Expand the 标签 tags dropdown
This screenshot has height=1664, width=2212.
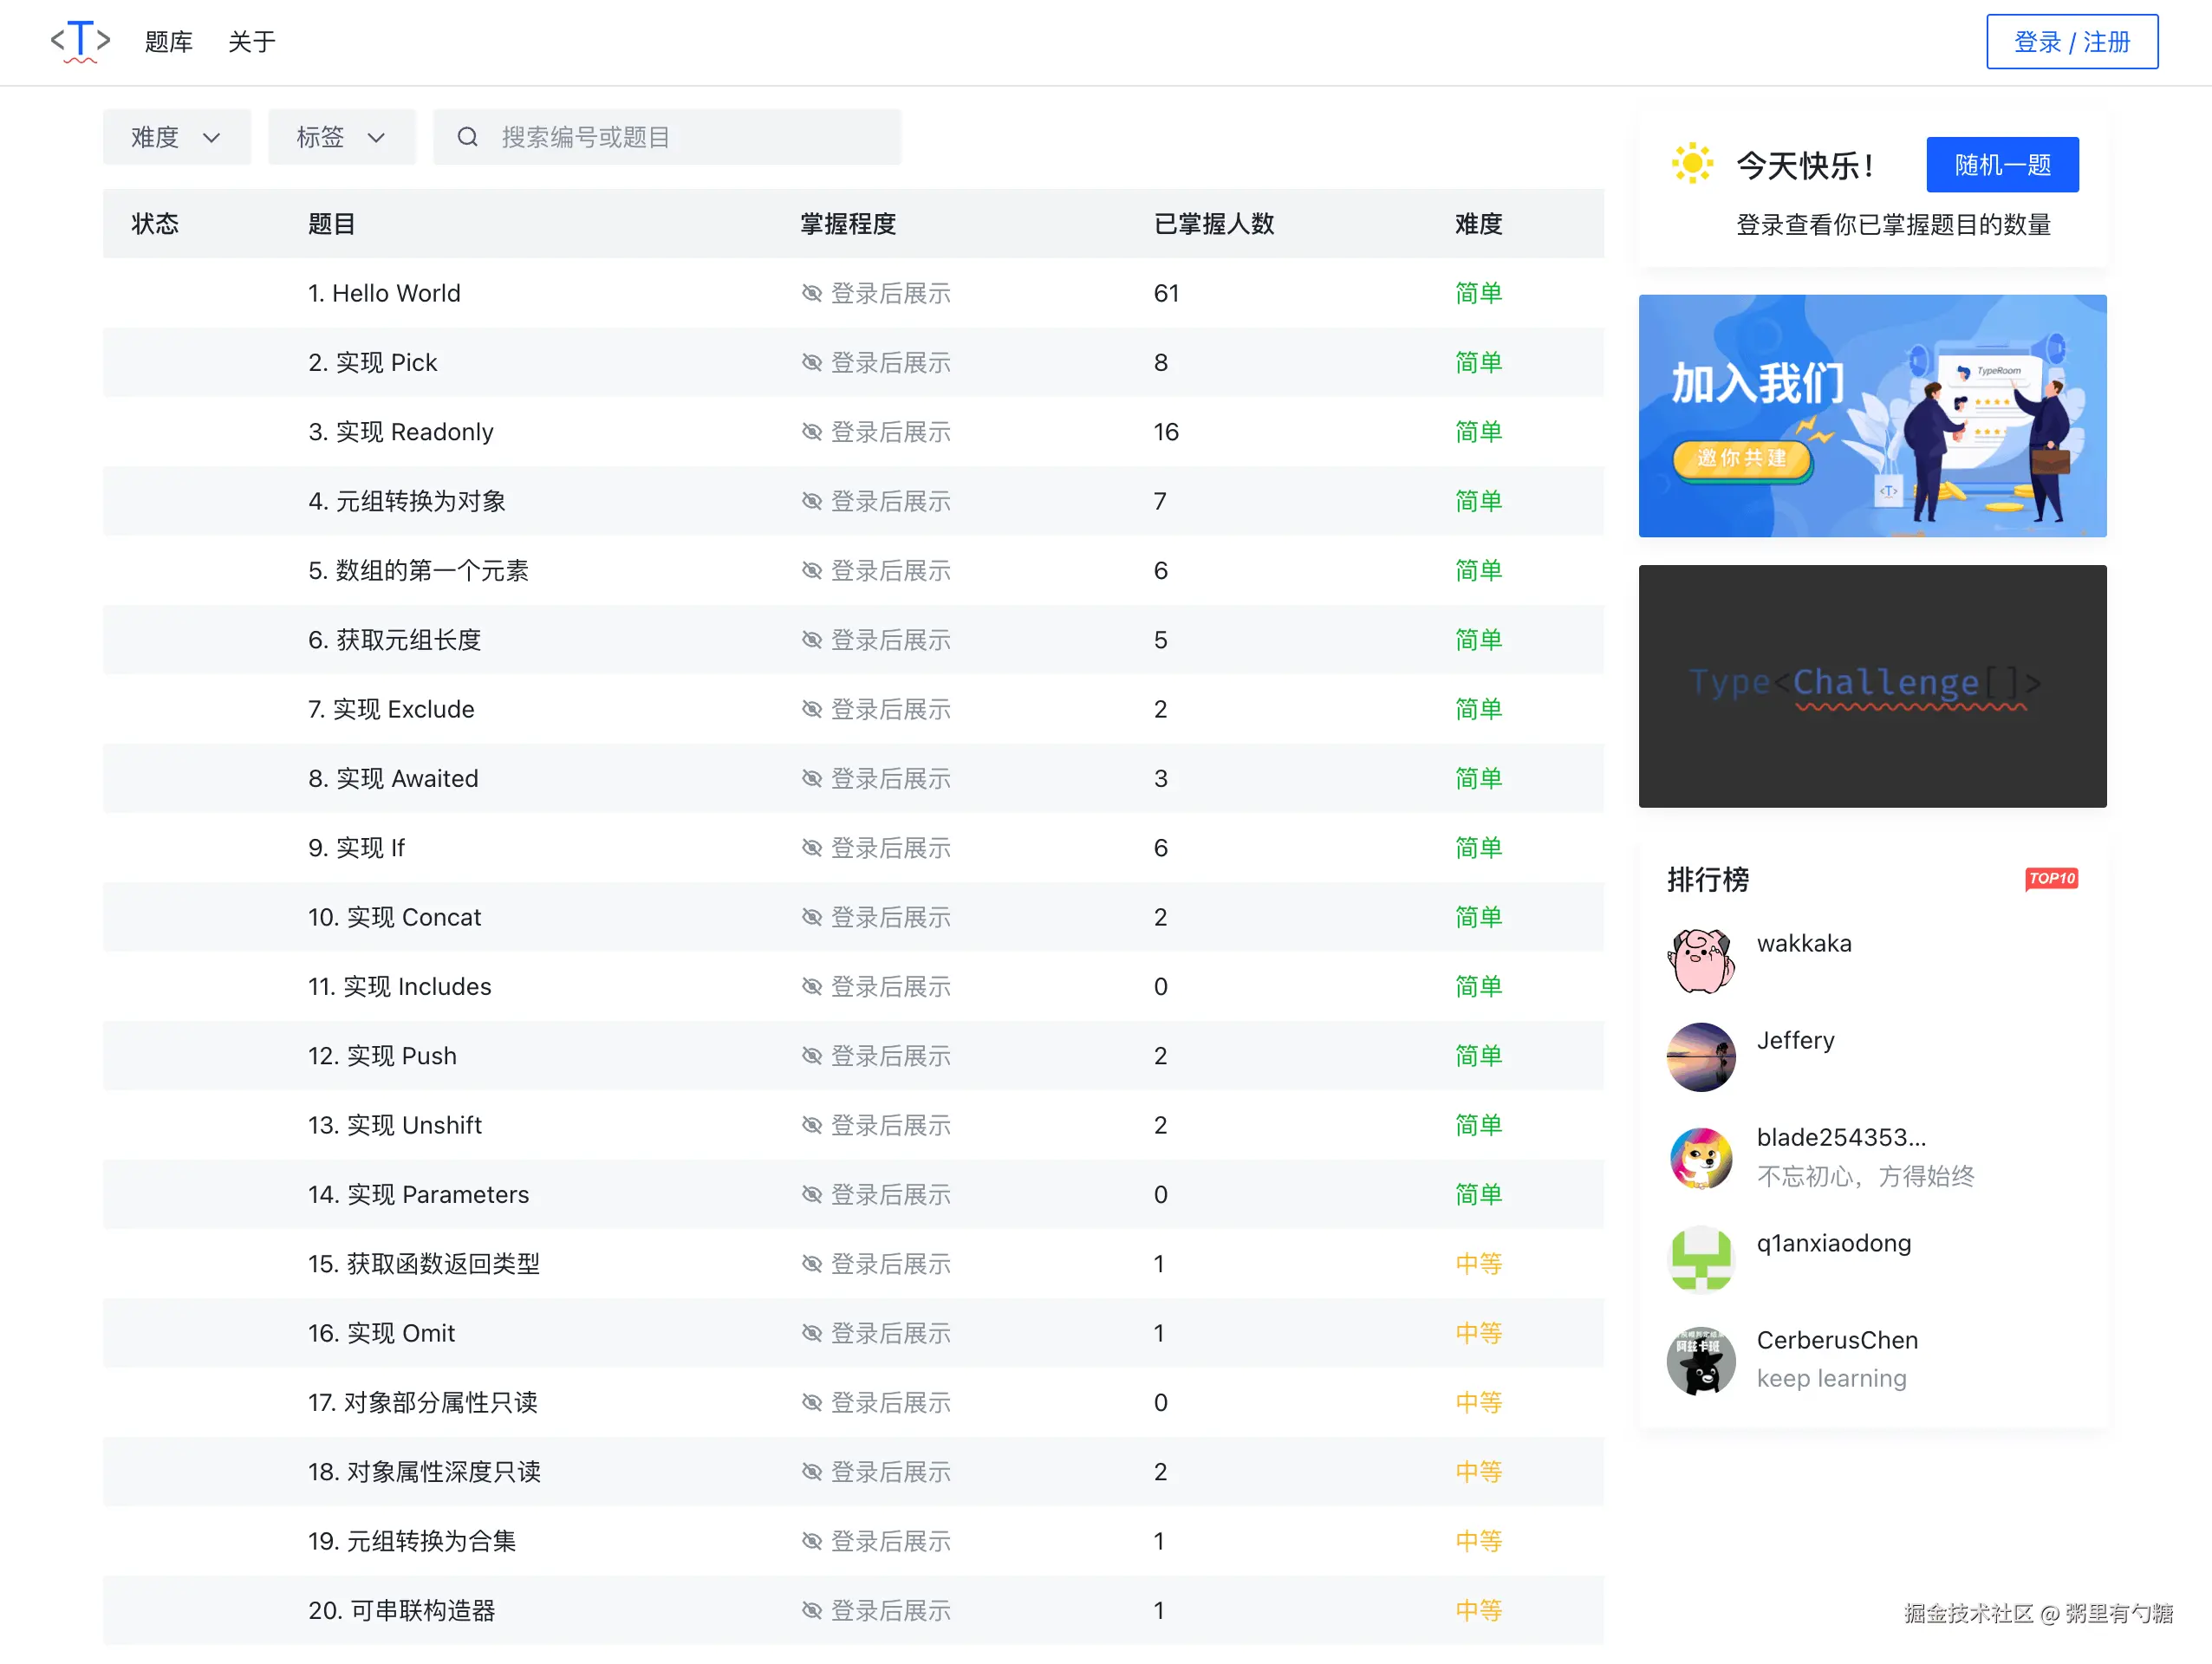pos(341,137)
